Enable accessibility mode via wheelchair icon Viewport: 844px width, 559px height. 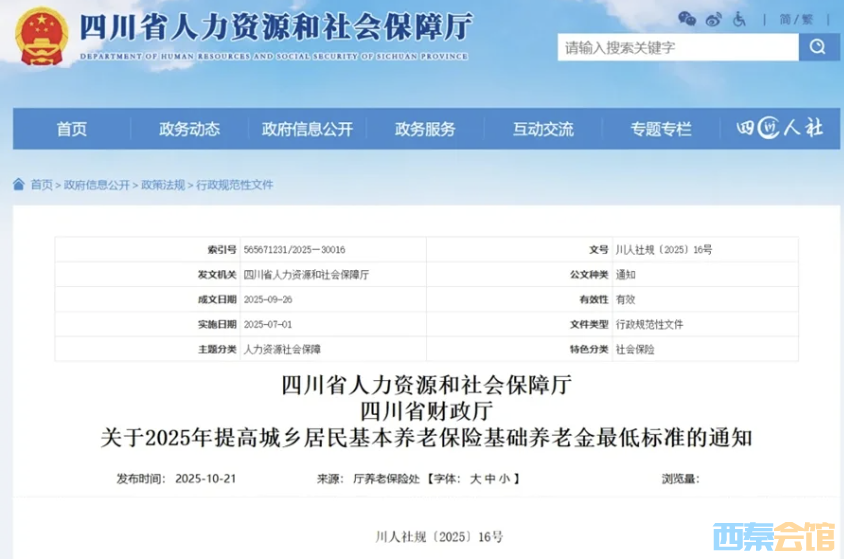(x=740, y=19)
